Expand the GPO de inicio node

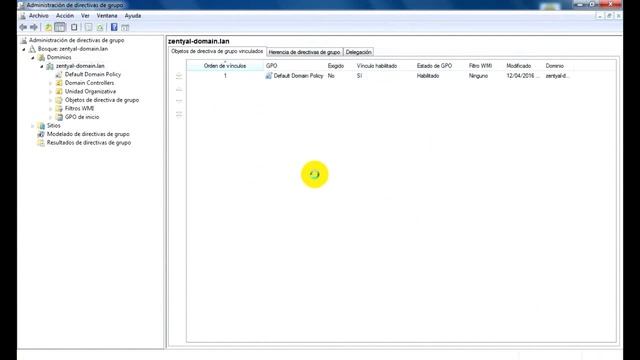coord(51,117)
